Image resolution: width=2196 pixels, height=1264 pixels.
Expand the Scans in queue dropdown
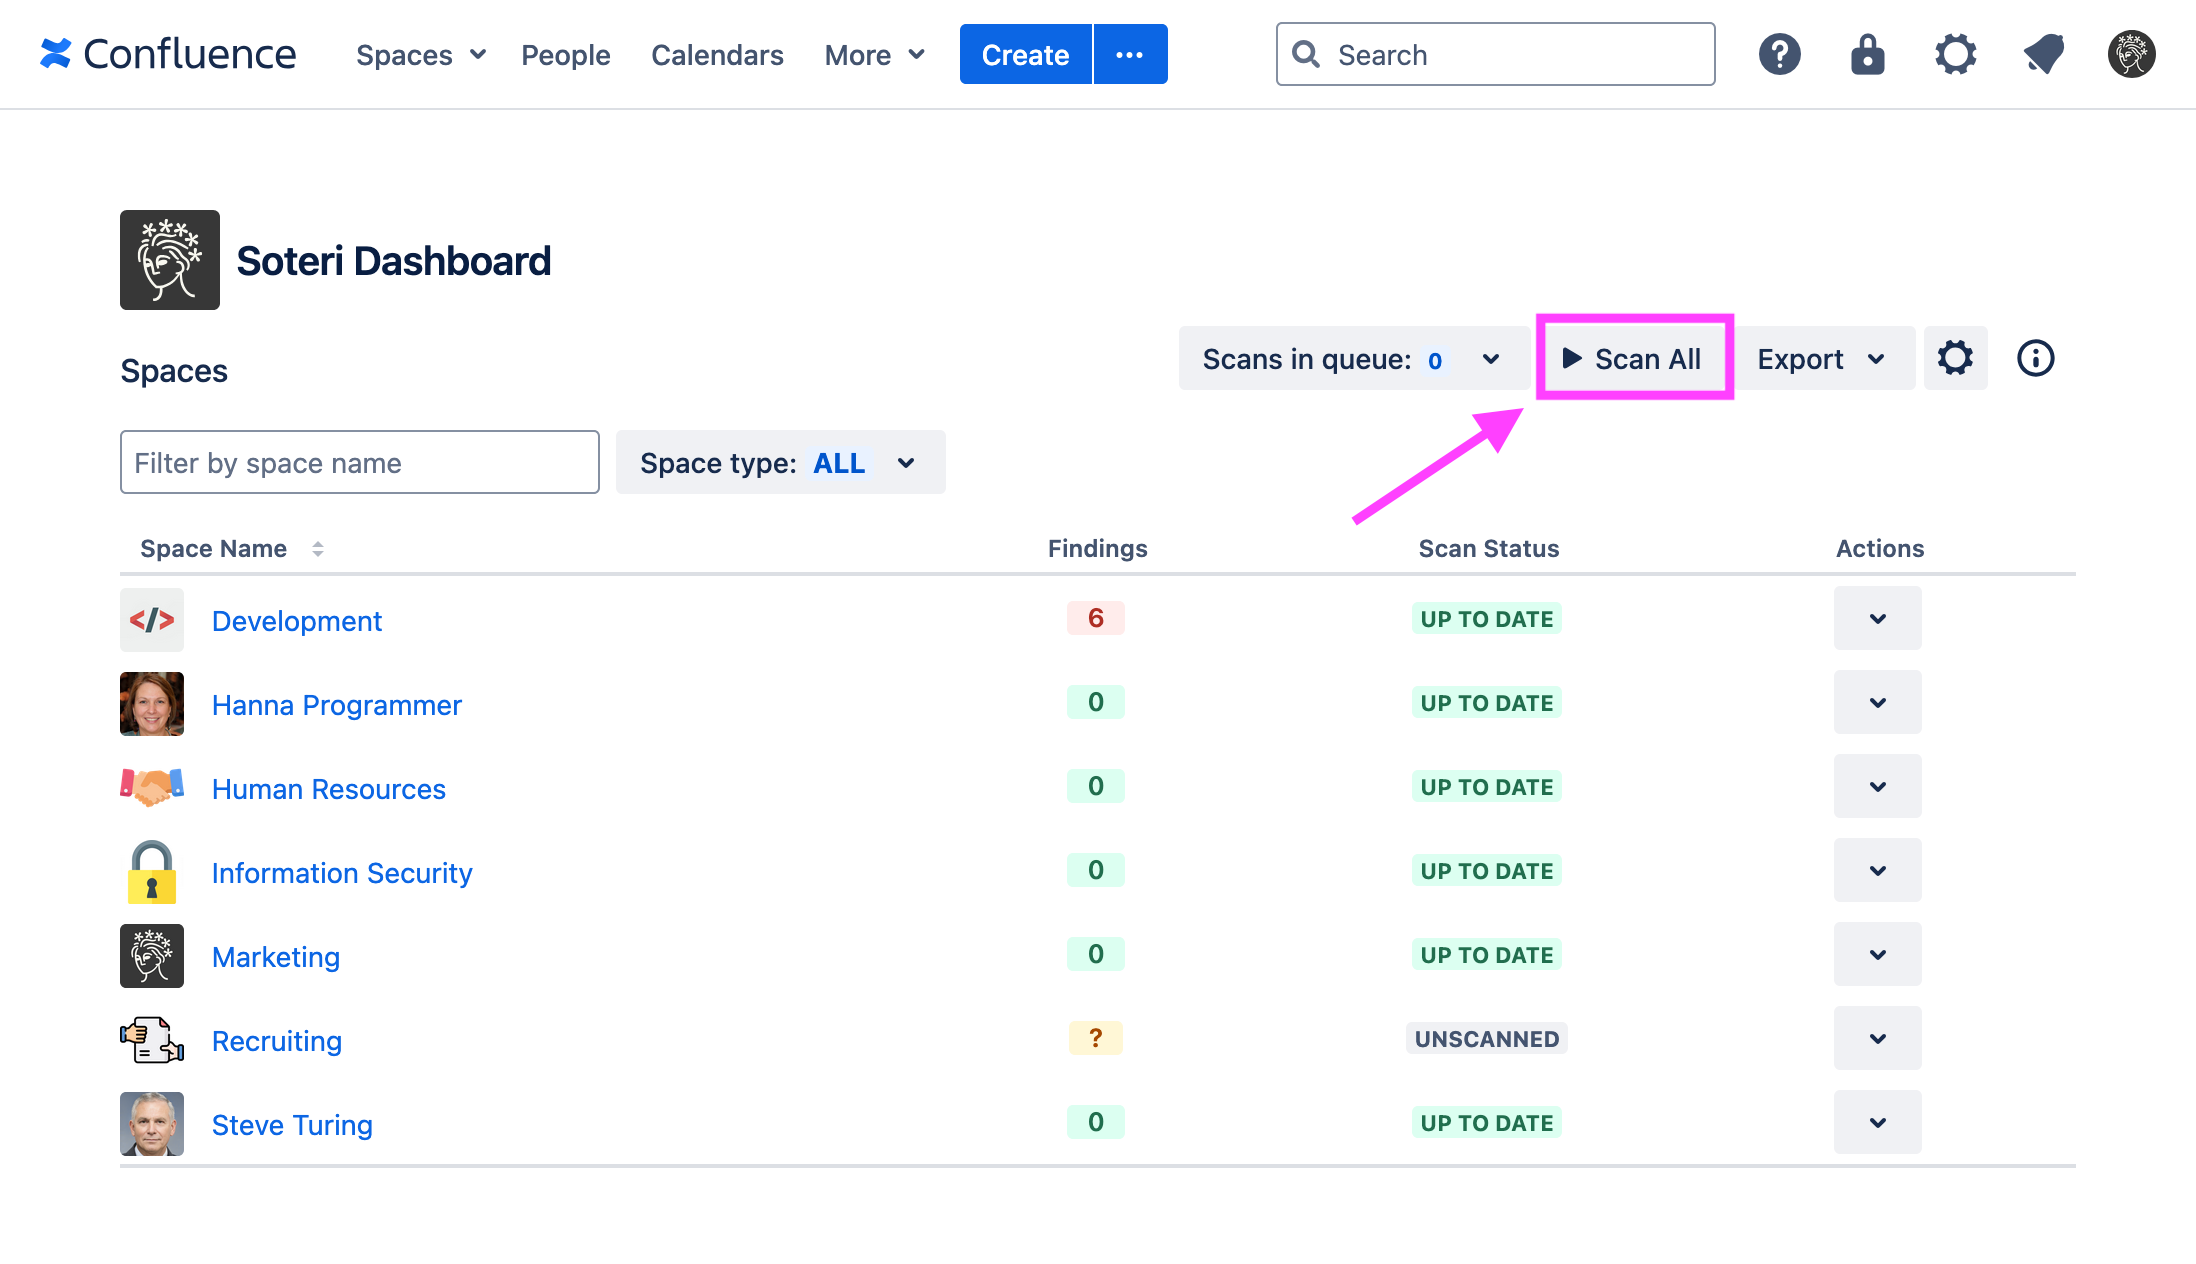(1491, 358)
